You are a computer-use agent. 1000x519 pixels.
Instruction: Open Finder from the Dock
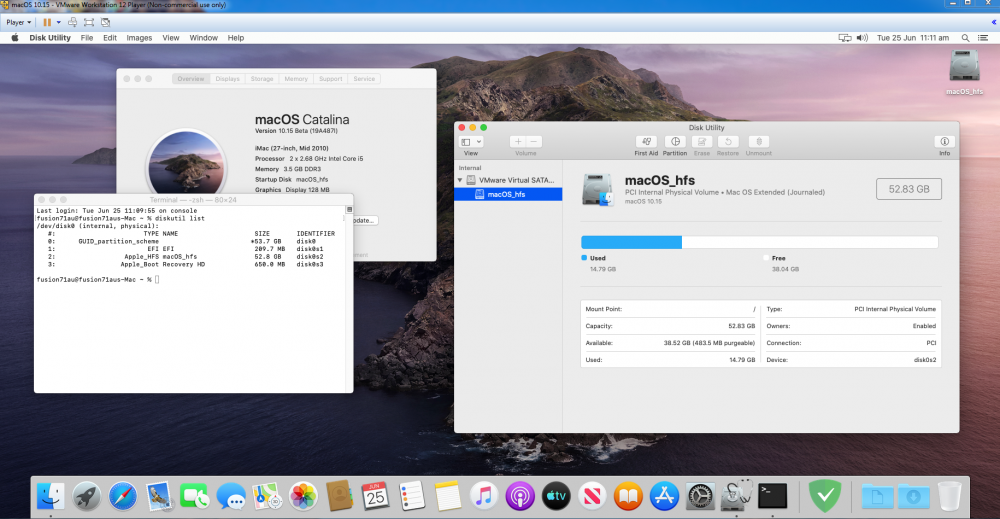[x=50, y=495]
